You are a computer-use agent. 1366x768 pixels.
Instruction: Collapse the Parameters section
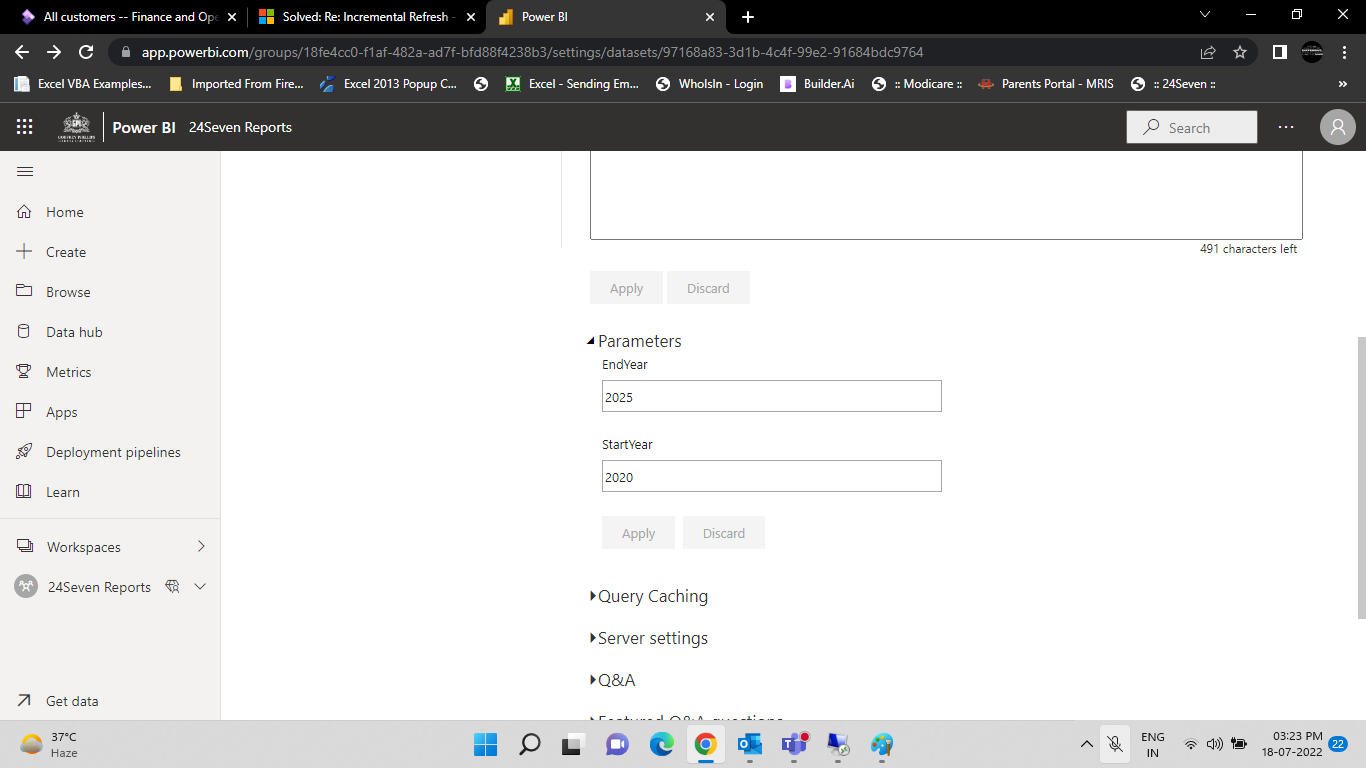point(635,341)
